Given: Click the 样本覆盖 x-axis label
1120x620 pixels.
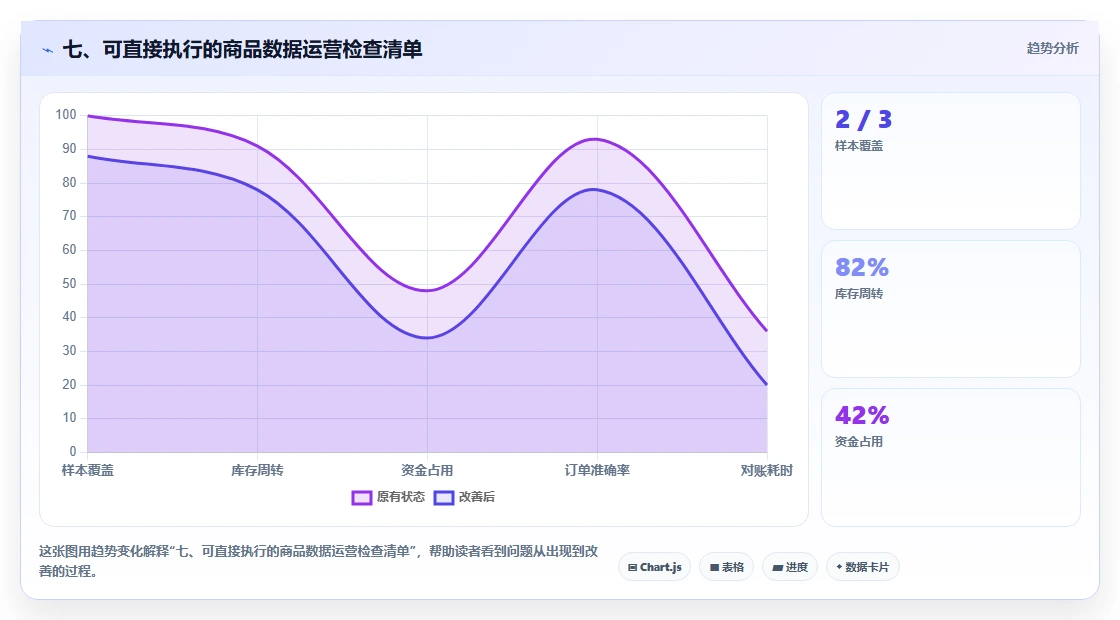Looking at the screenshot, I should (x=87, y=470).
